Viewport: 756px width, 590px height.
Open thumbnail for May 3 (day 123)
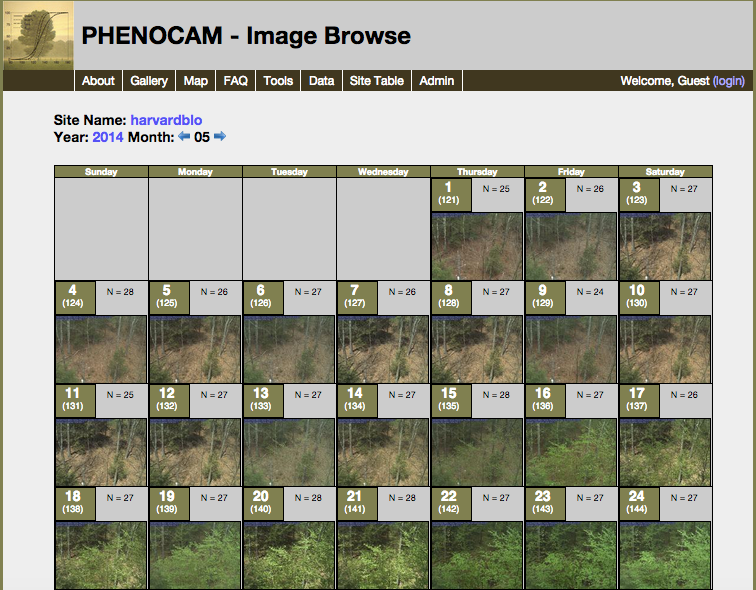point(665,246)
